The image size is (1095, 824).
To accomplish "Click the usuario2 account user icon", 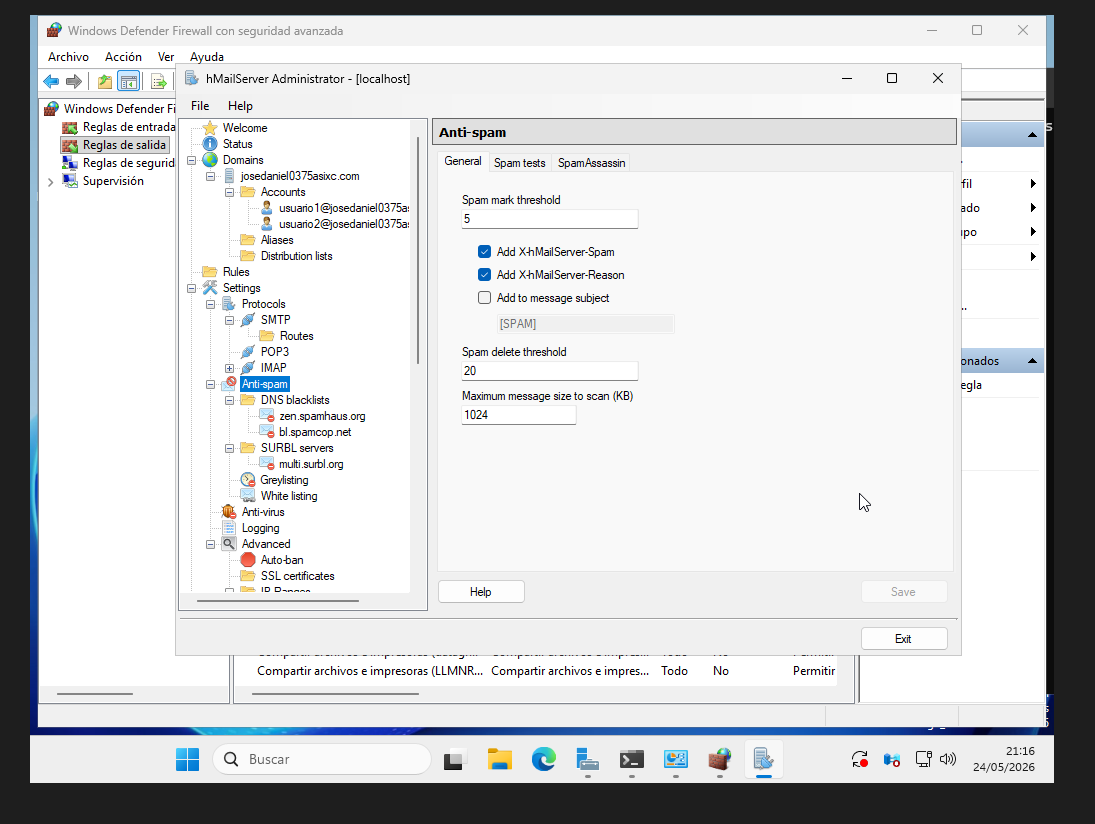I will click(x=267, y=224).
